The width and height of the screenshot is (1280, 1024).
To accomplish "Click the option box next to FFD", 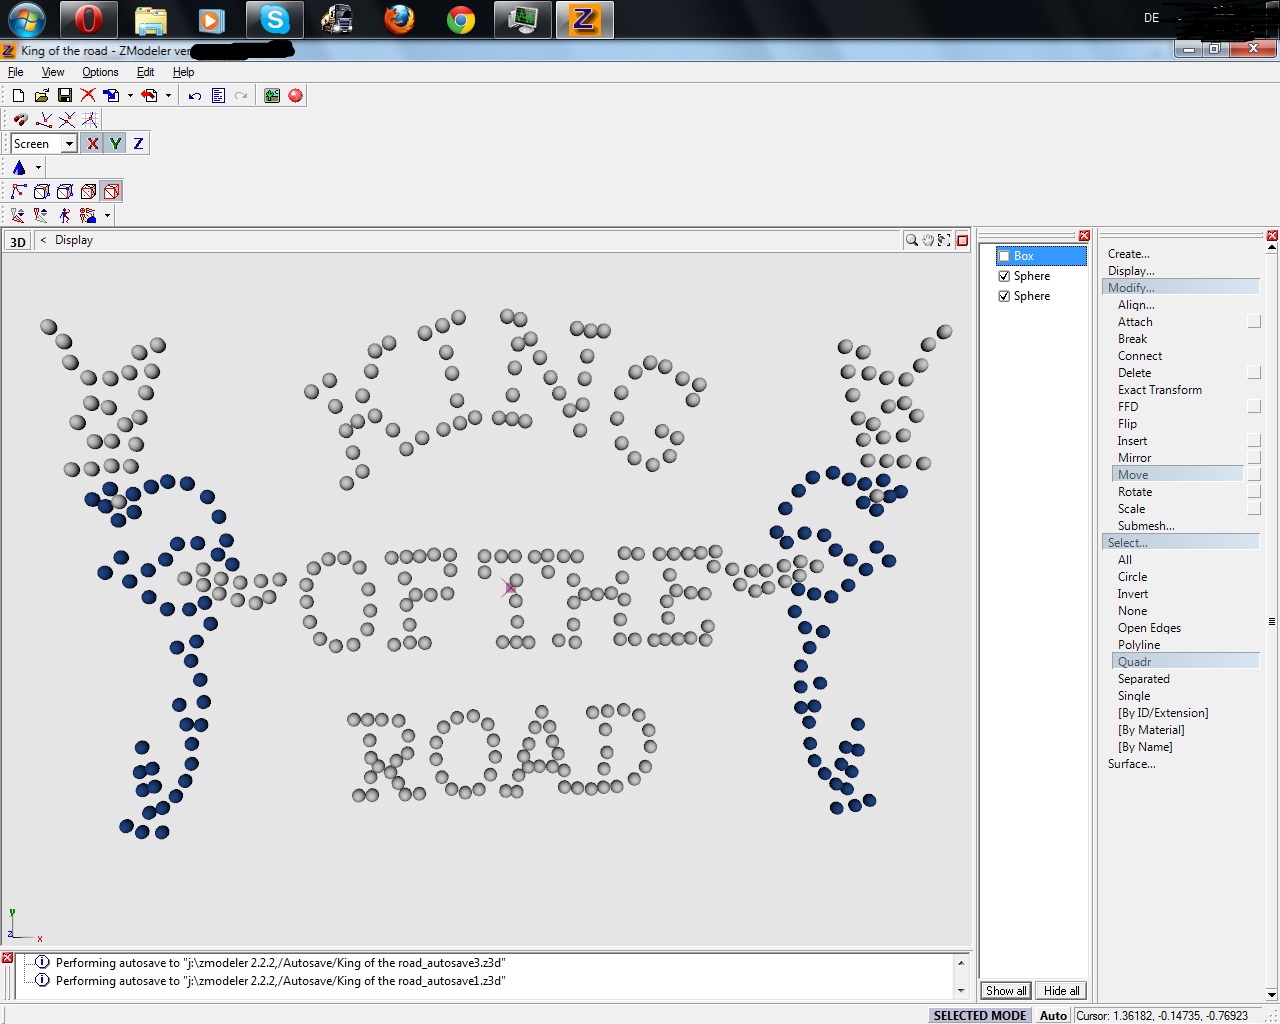I will click(x=1254, y=407).
